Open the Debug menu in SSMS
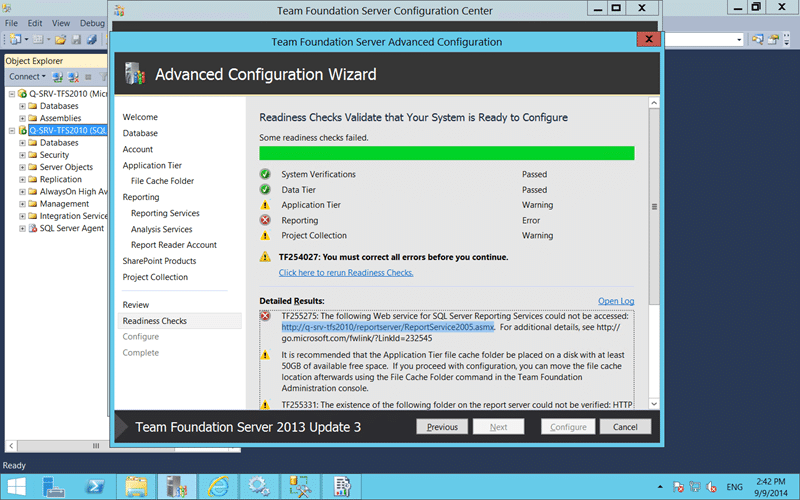800x500 pixels. click(x=92, y=23)
